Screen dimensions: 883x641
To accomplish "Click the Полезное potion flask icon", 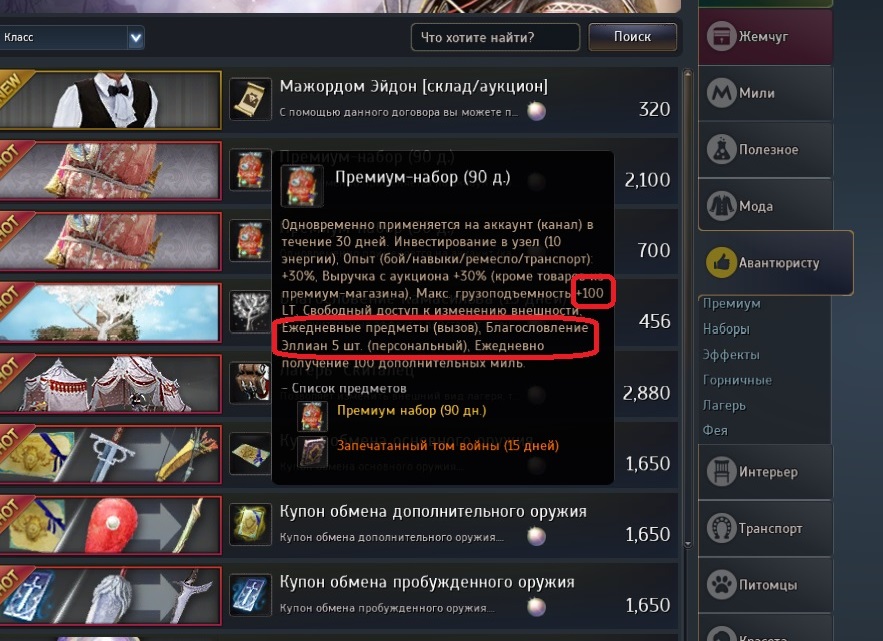I will click(x=721, y=149).
